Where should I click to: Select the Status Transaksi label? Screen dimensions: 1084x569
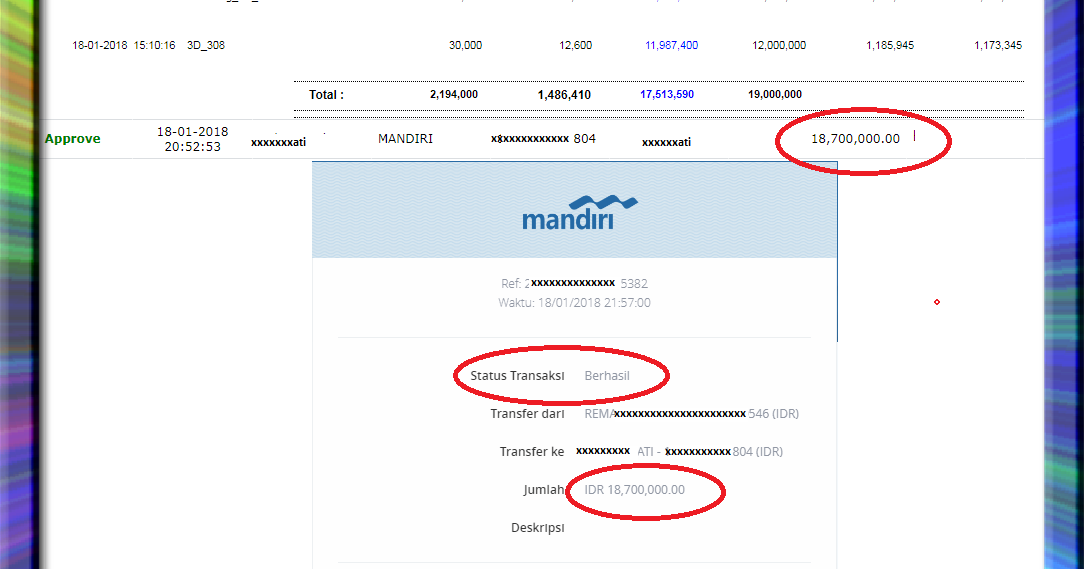[517, 375]
